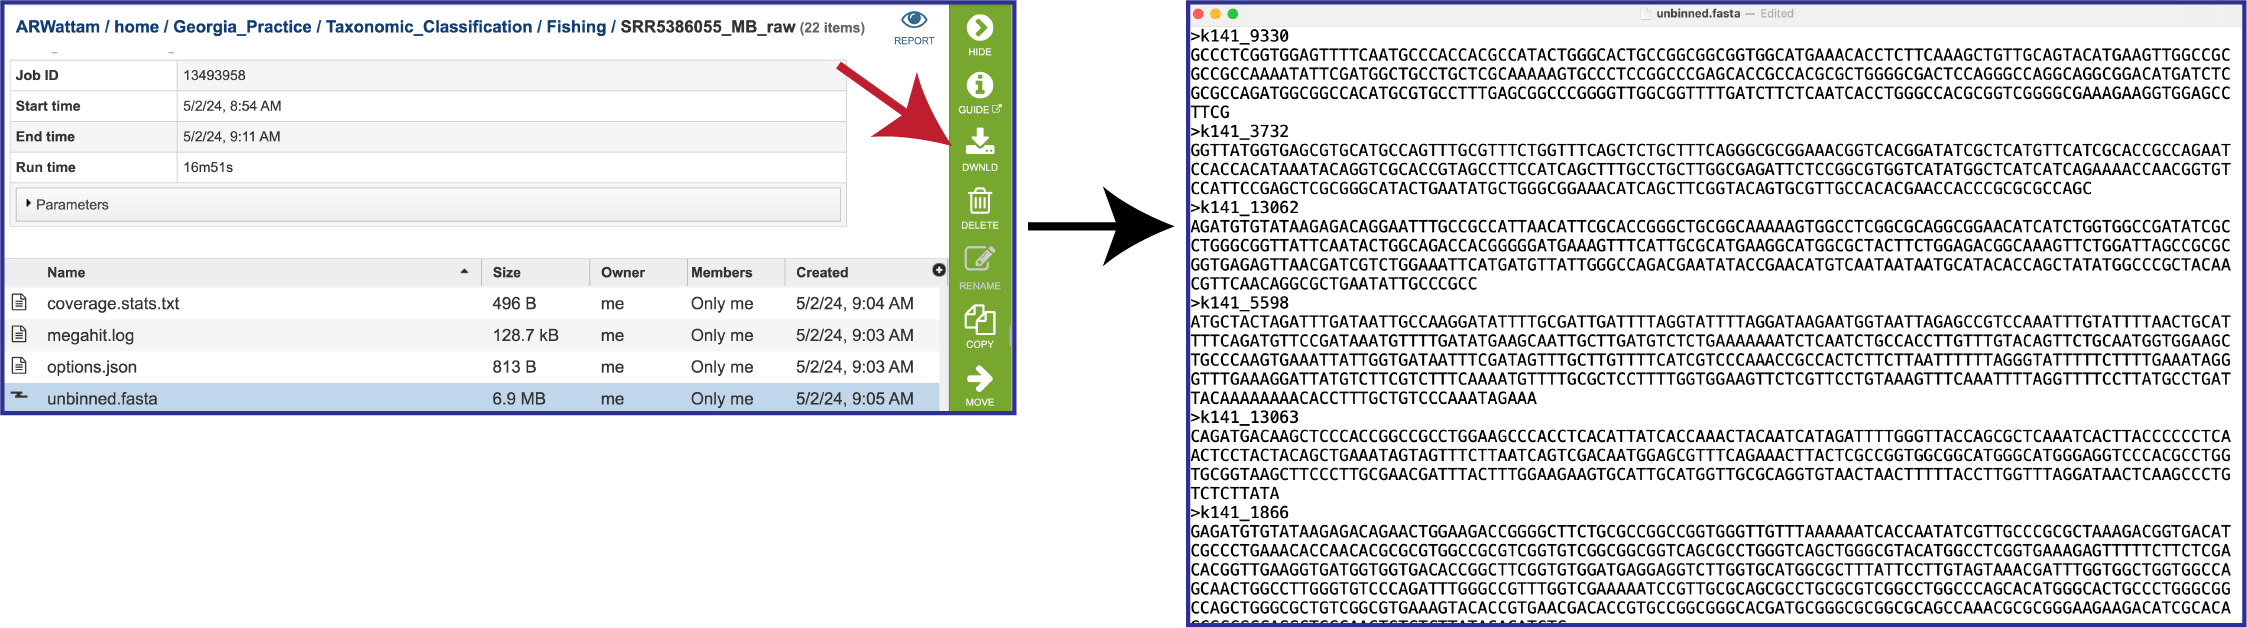Select the options.json file icon
This screenshot has width=2247, height=628.
click(19, 366)
